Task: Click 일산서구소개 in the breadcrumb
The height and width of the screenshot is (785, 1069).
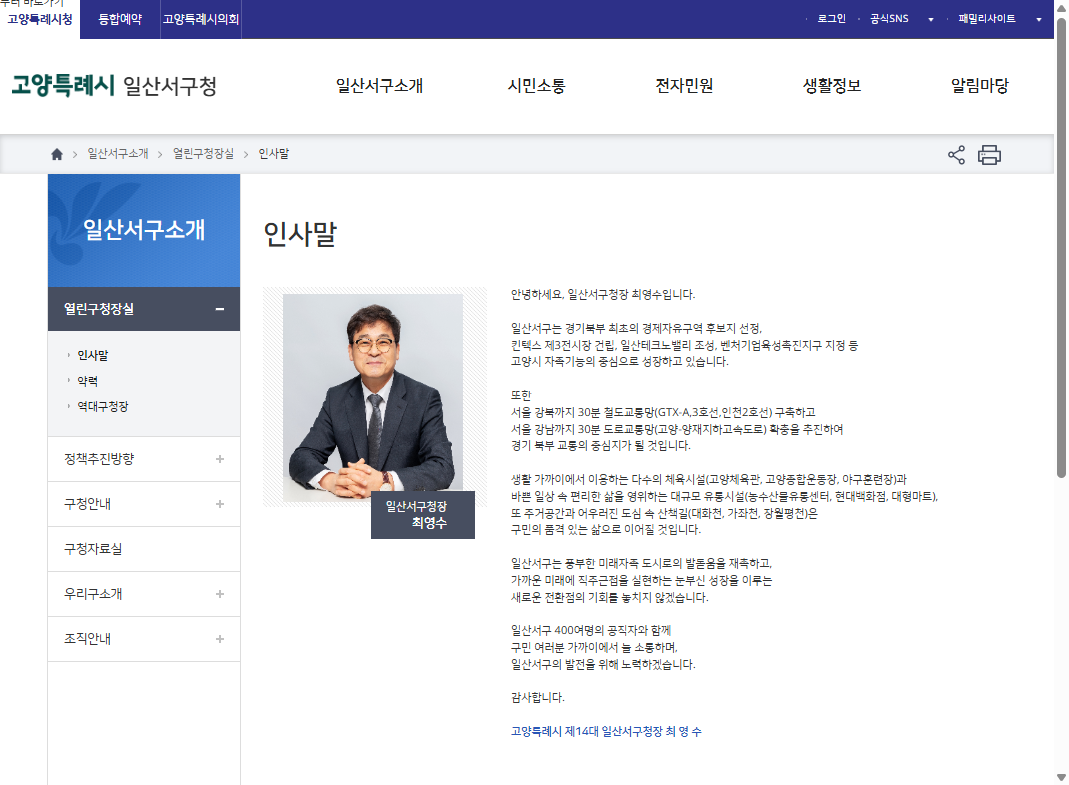Action: click(118, 154)
